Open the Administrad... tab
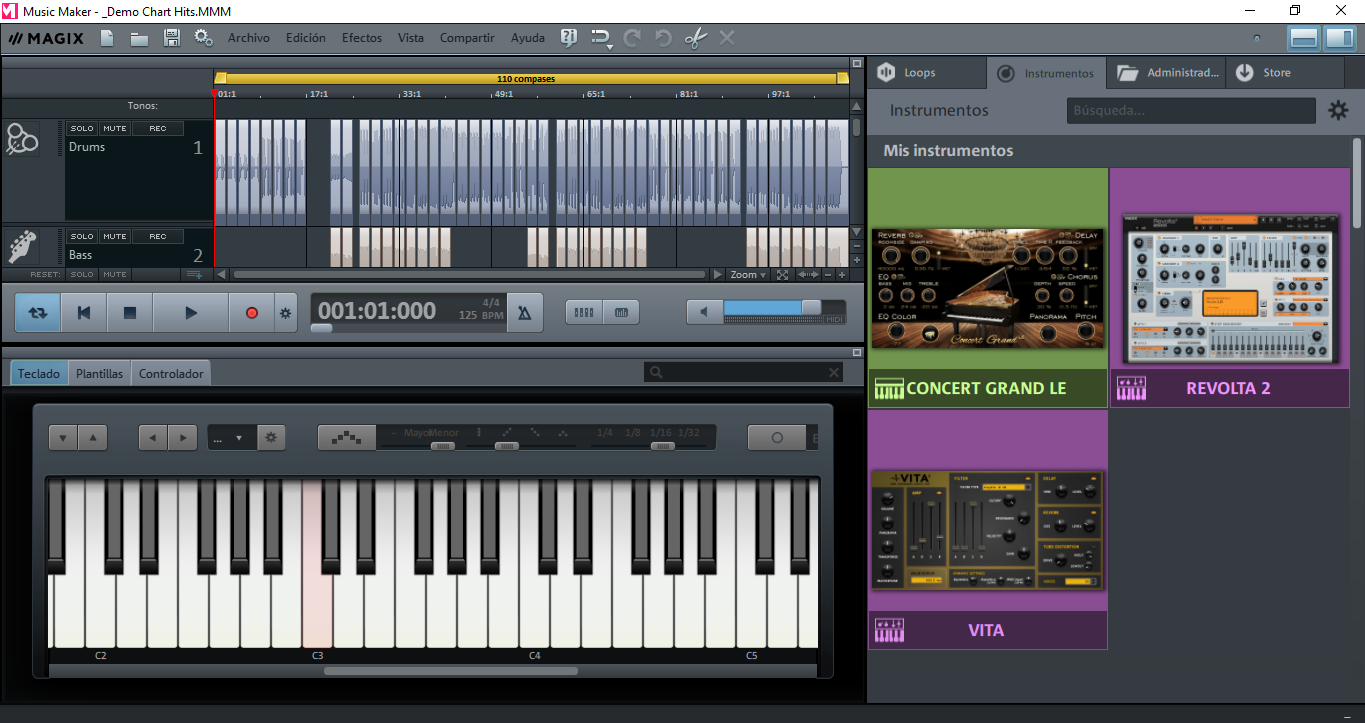Screen dimensions: 1365x723 pyautogui.click(x=1167, y=73)
